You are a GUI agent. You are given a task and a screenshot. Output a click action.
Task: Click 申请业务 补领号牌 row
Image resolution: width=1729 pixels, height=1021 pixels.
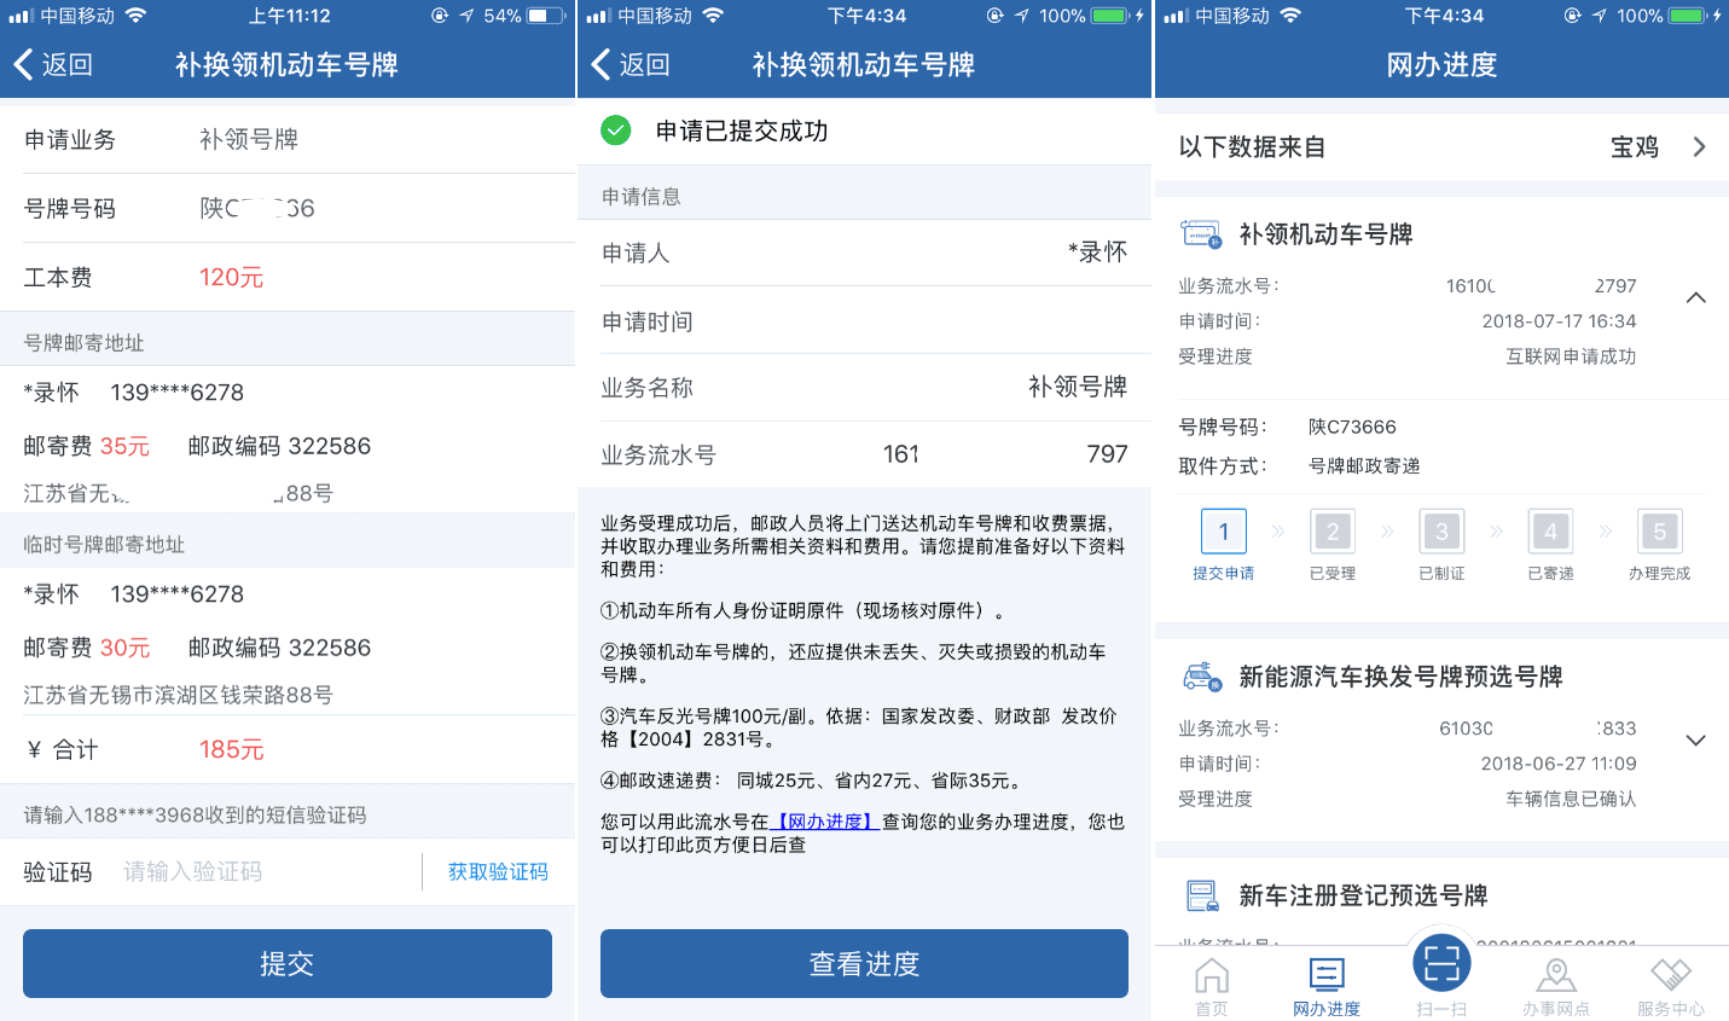[287, 139]
